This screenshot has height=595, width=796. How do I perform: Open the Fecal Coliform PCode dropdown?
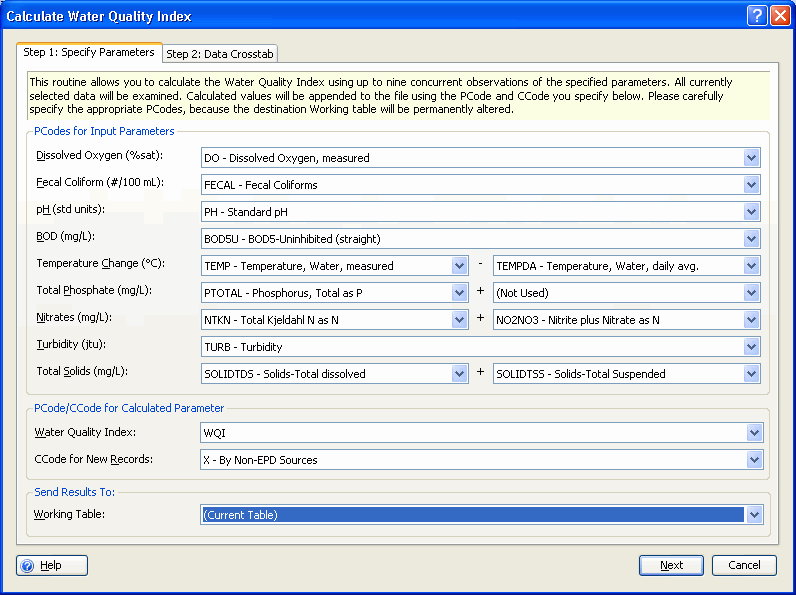pyautogui.click(x=752, y=185)
